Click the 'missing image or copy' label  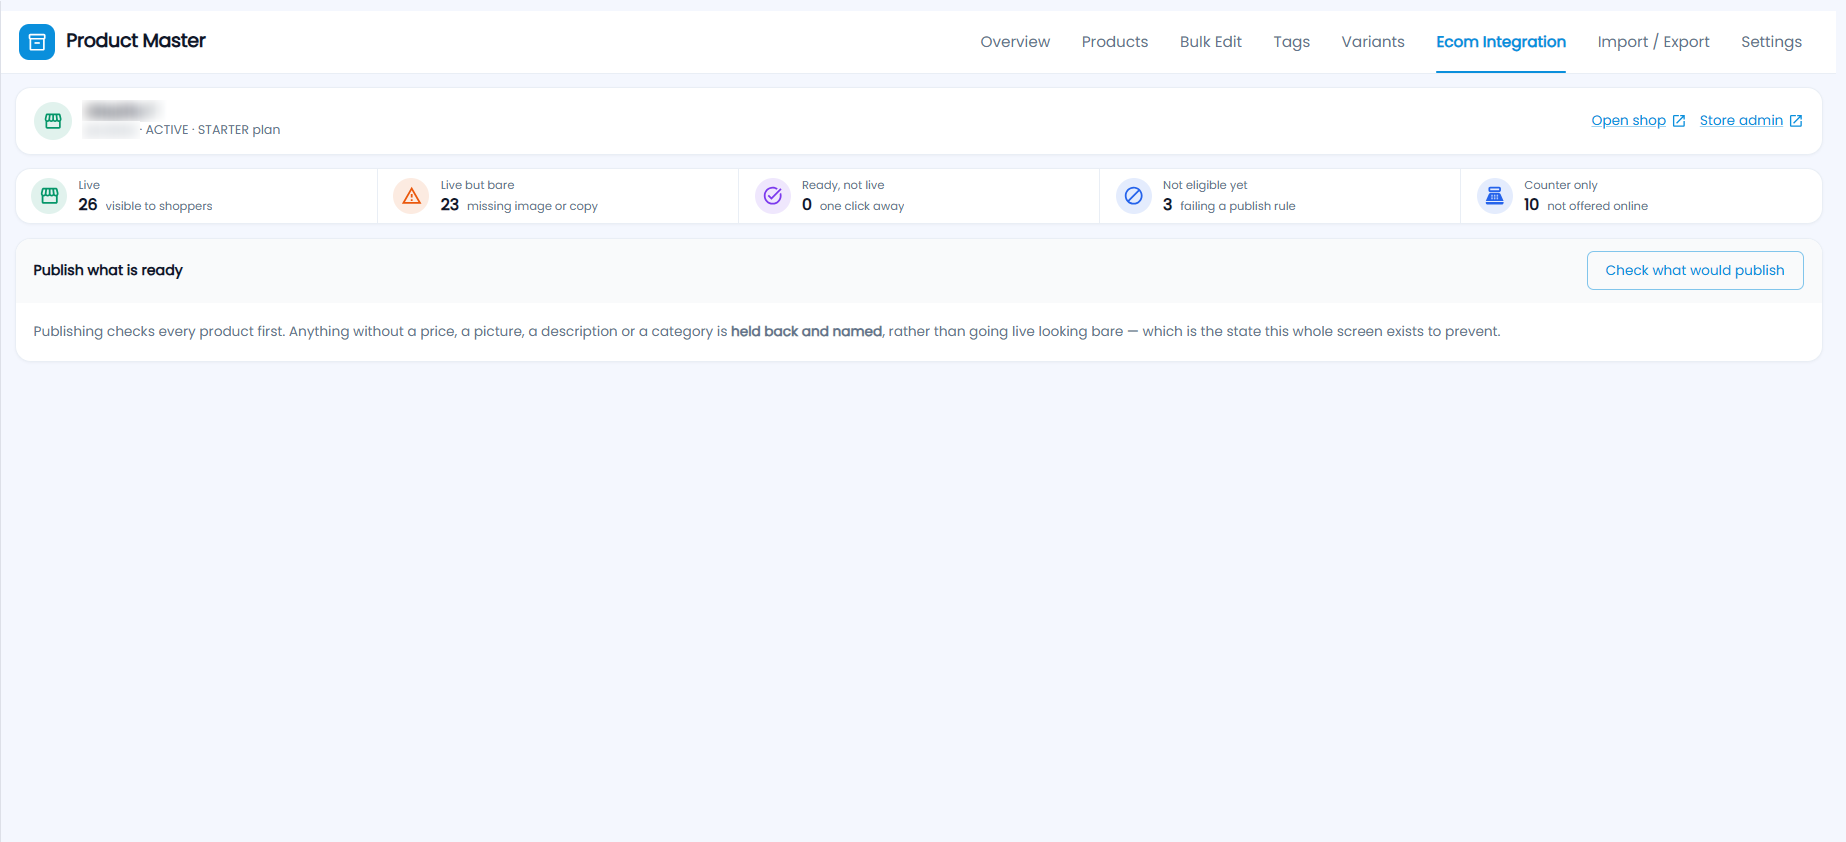coord(532,206)
